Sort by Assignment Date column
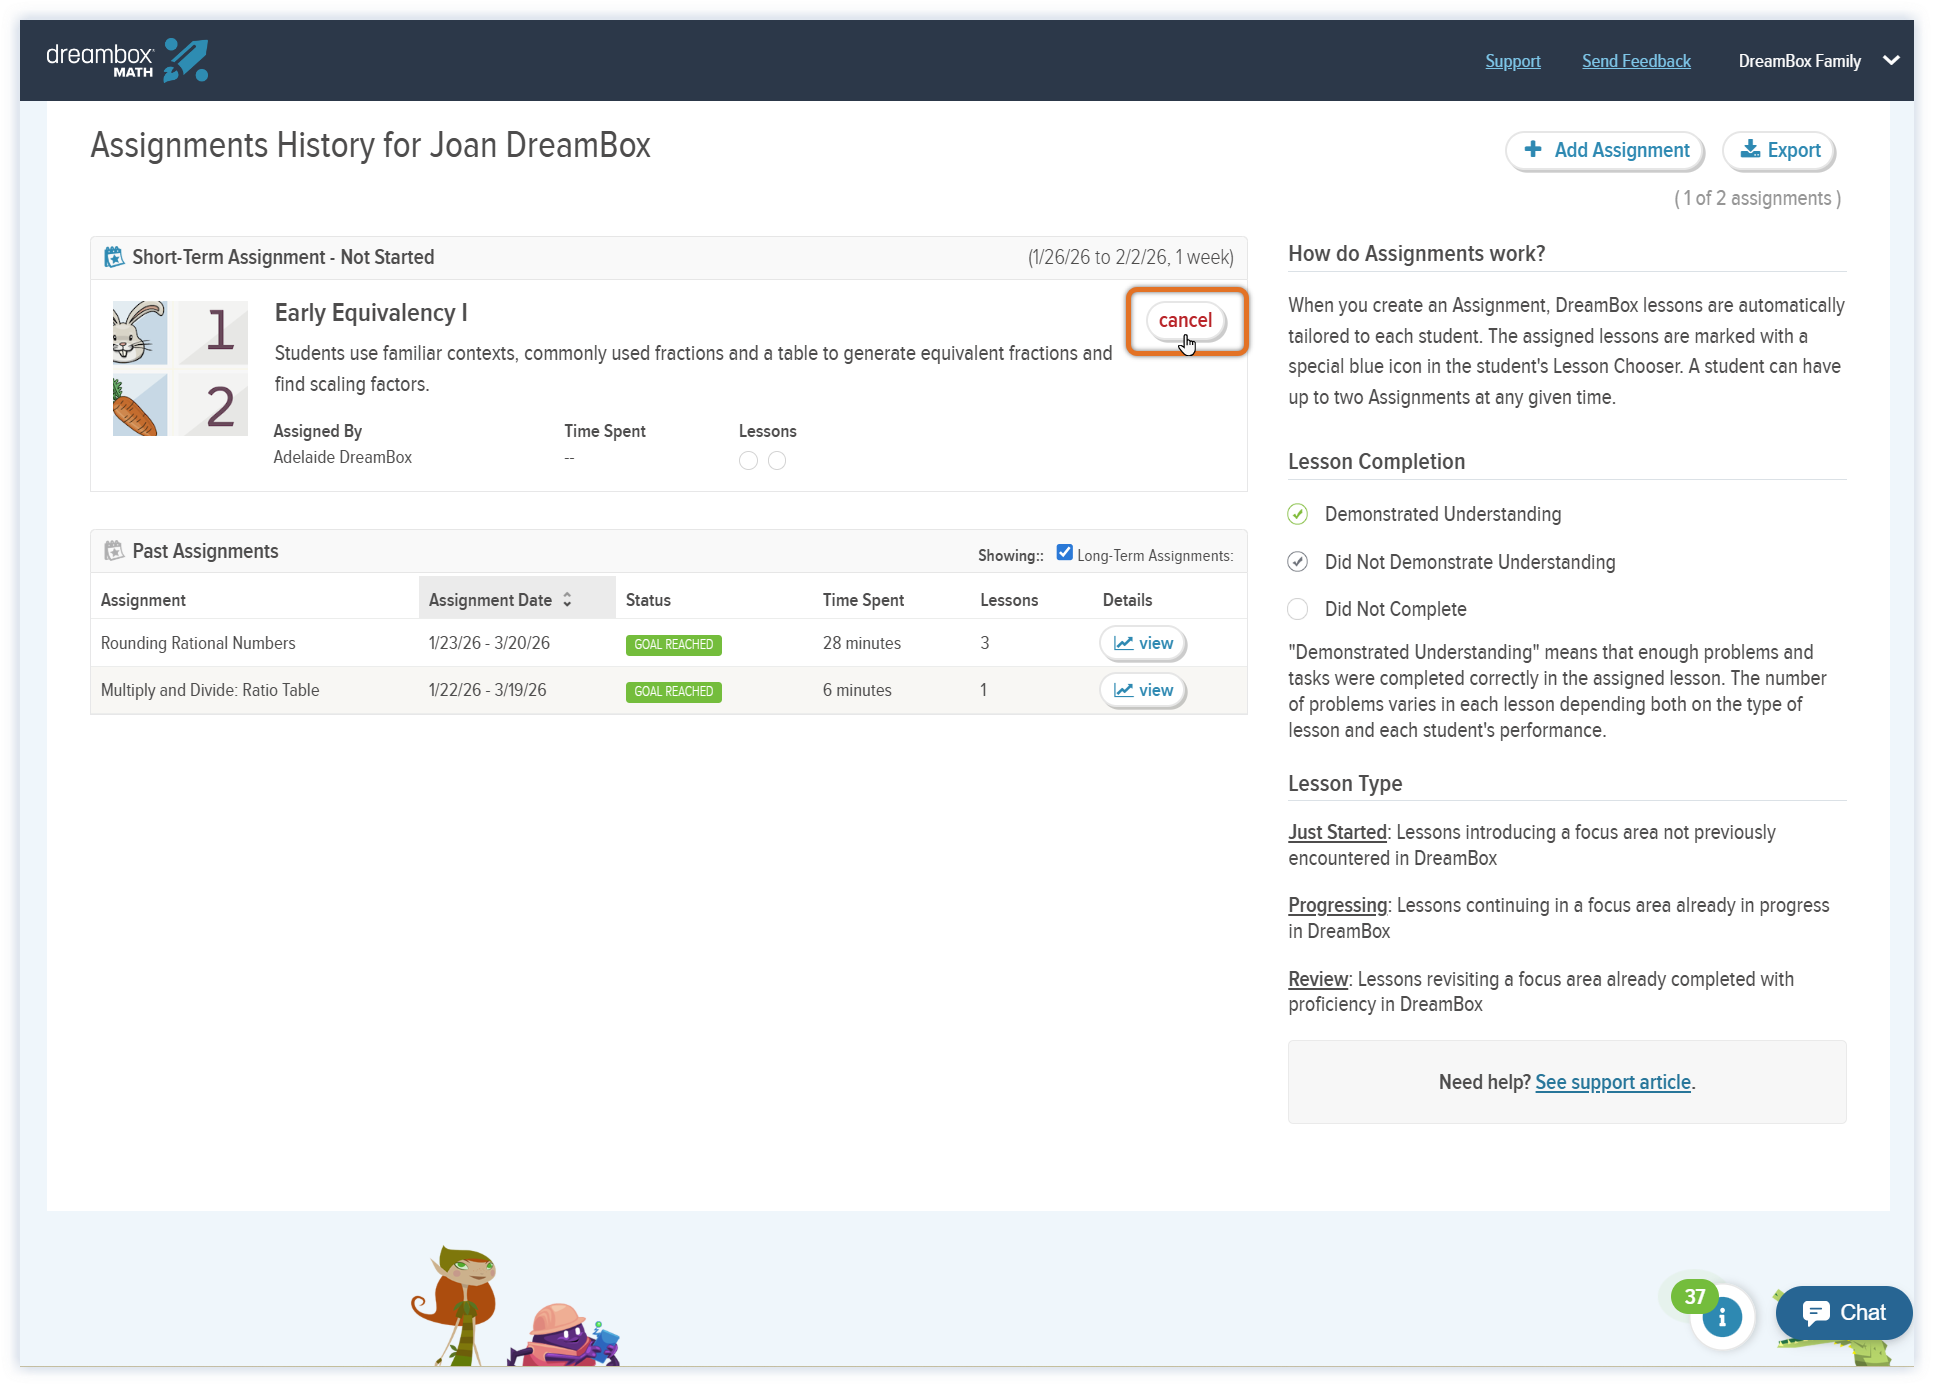The image size is (1934, 1387). (516, 599)
